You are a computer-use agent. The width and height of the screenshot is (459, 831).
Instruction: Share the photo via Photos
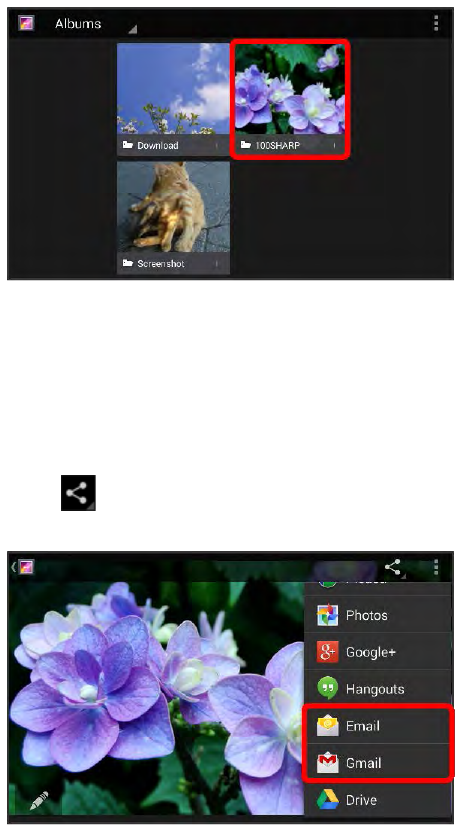click(x=378, y=615)
